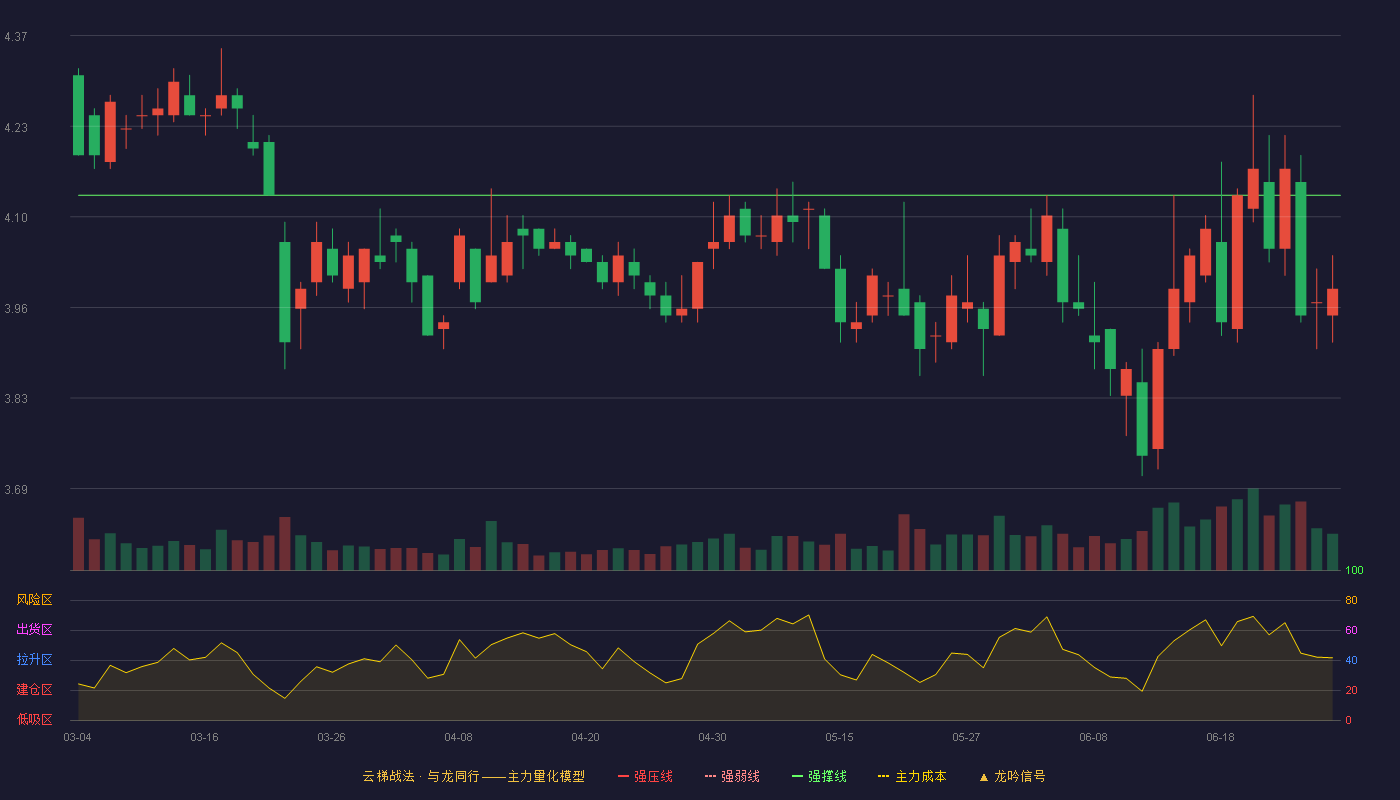Image resolution: width=1400 pixels, height=800 pixels.
Task: Toggle the 强弱线 legend entry
Action: (x=732, y=776)
